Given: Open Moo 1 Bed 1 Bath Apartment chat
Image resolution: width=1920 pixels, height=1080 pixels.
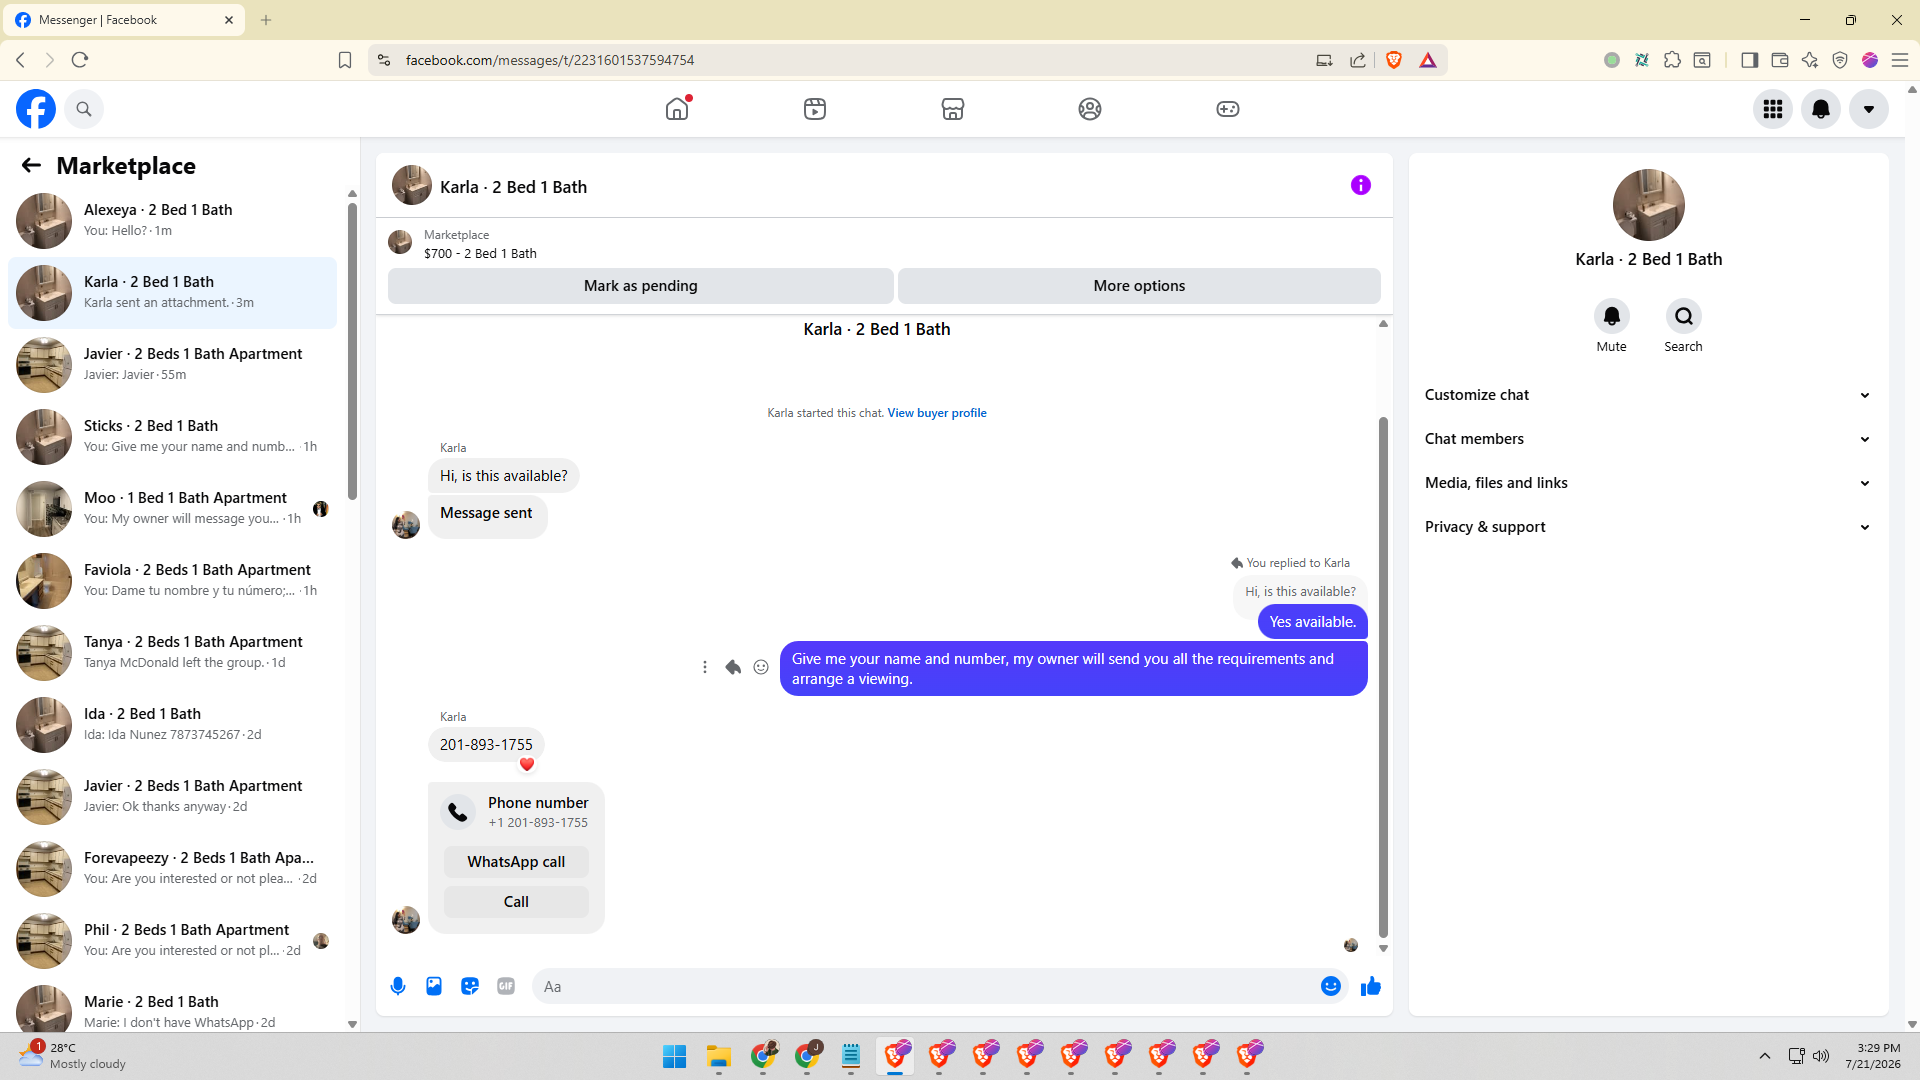Looking at the screenshot, I should [172, 509].
